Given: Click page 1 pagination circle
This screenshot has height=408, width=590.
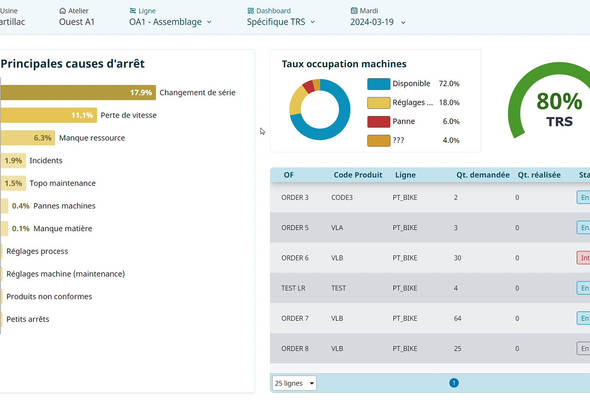Looking at the screenshot, I should [454, 383].
